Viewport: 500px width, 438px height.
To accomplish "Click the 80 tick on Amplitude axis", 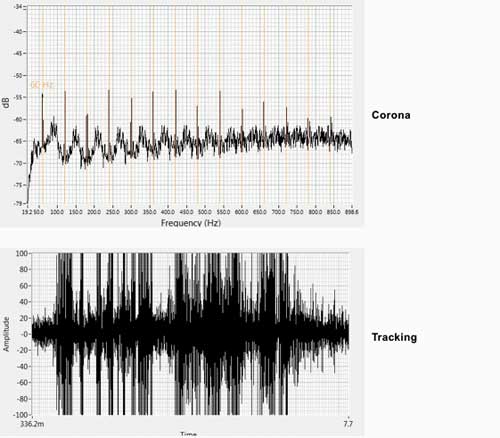I will coord(23,269).
